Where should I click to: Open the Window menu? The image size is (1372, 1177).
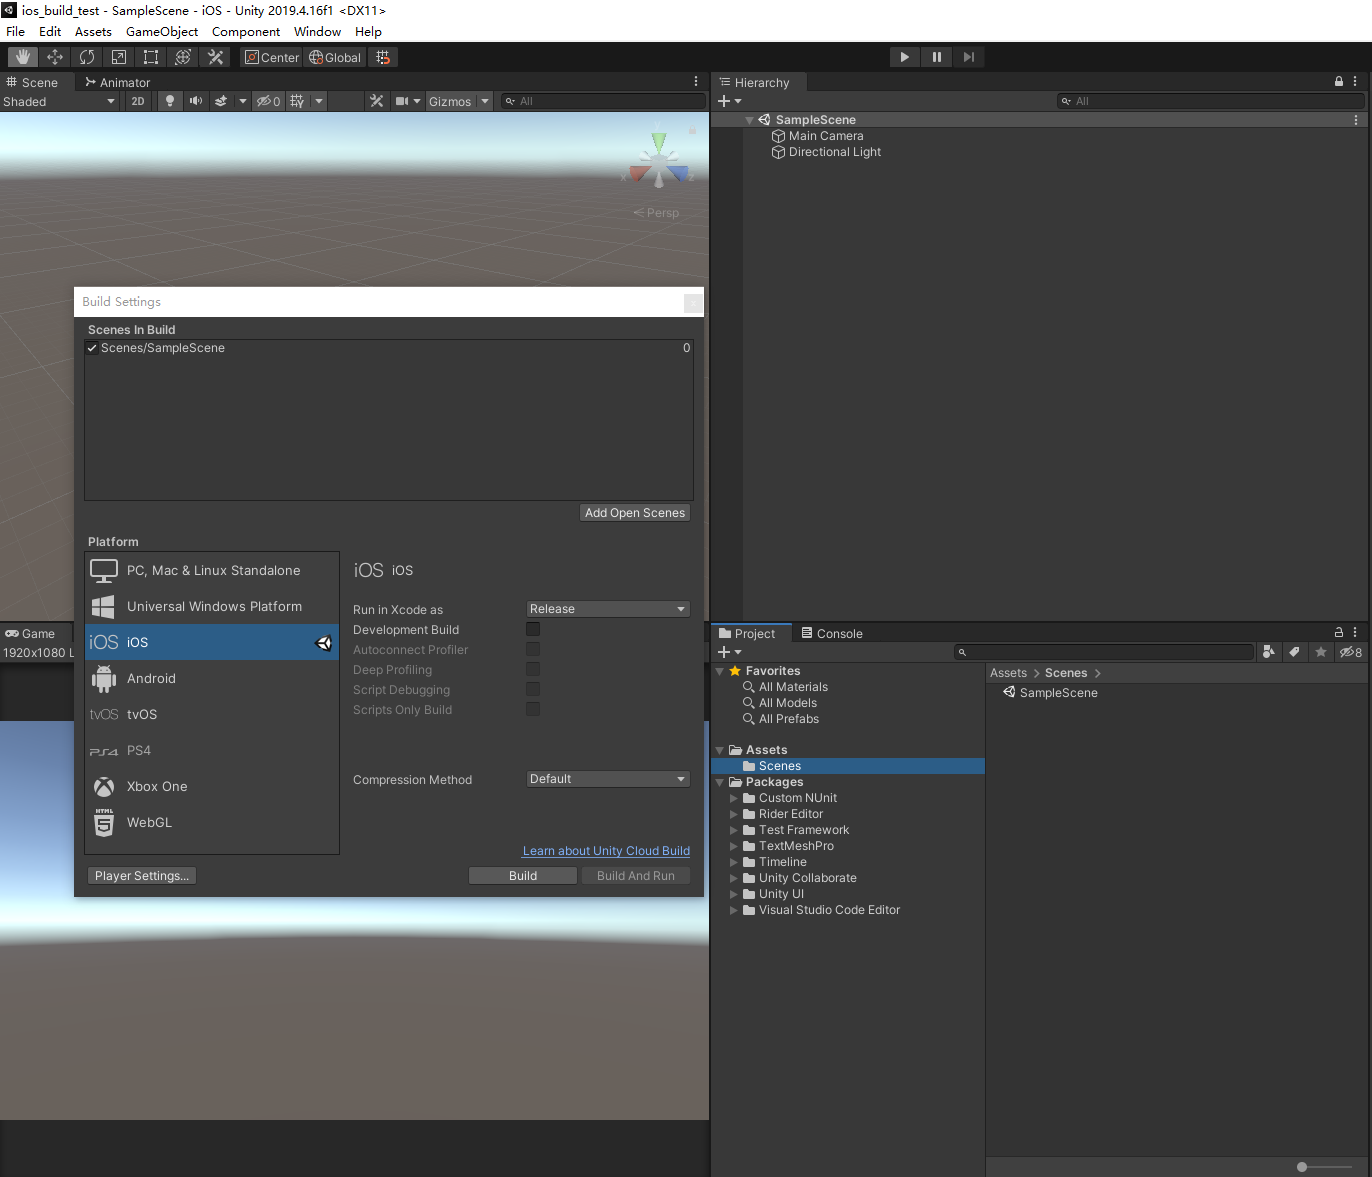[317, 31]
